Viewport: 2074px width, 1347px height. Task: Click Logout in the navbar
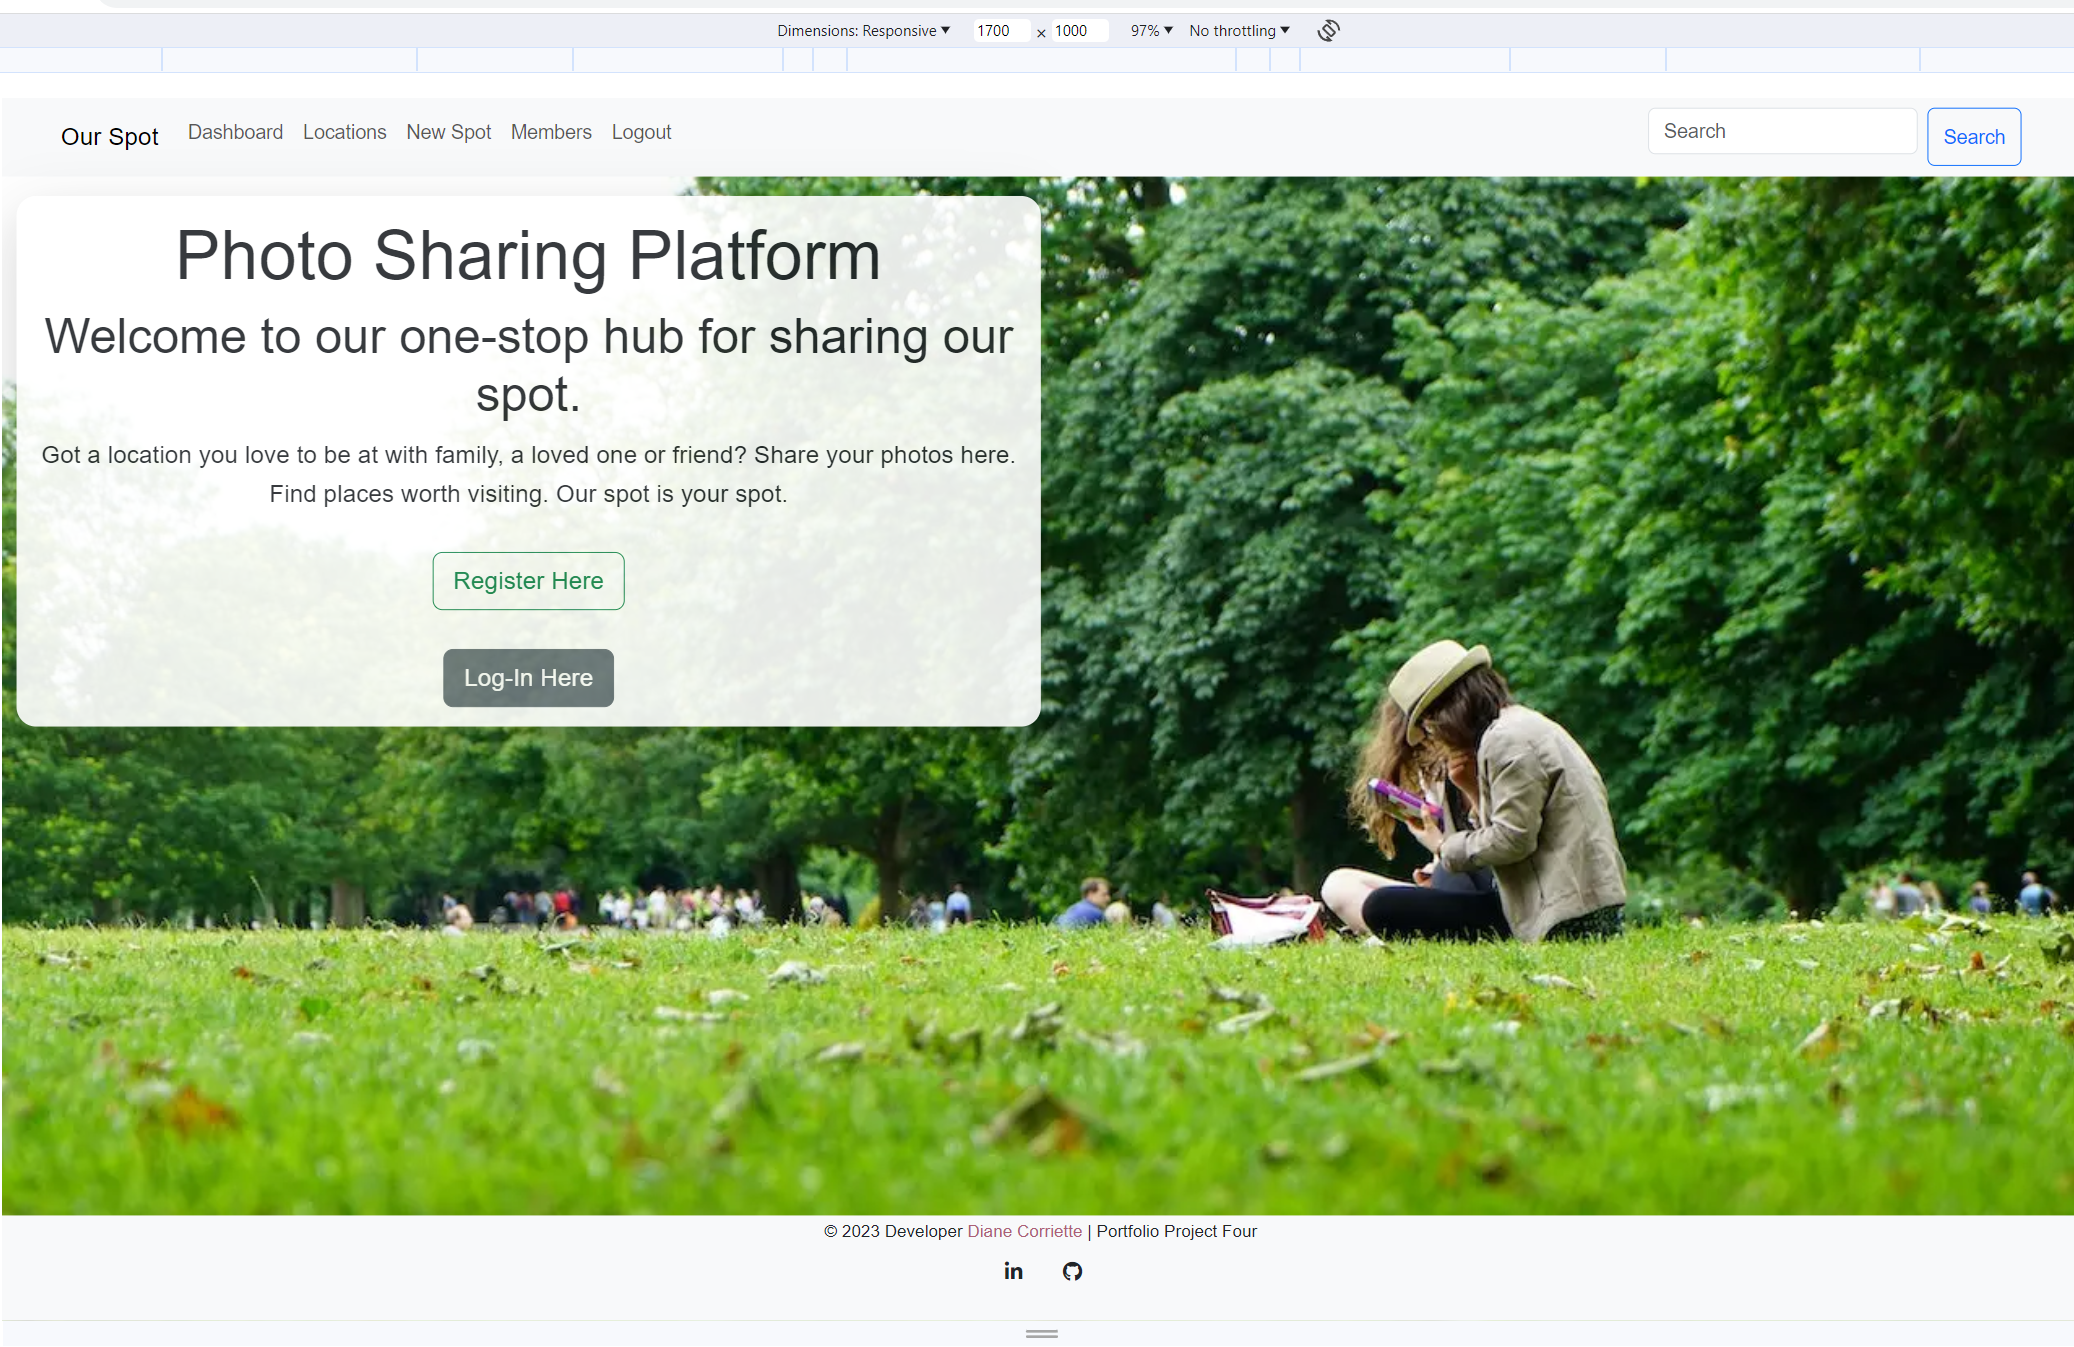(641, 132)
